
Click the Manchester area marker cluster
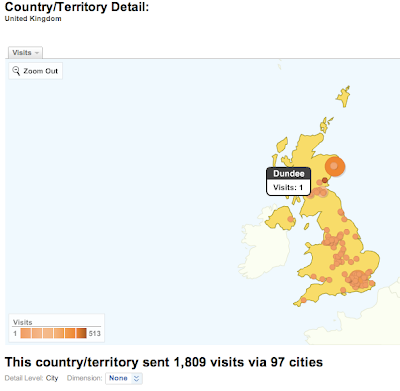click(x=333, y=240)
